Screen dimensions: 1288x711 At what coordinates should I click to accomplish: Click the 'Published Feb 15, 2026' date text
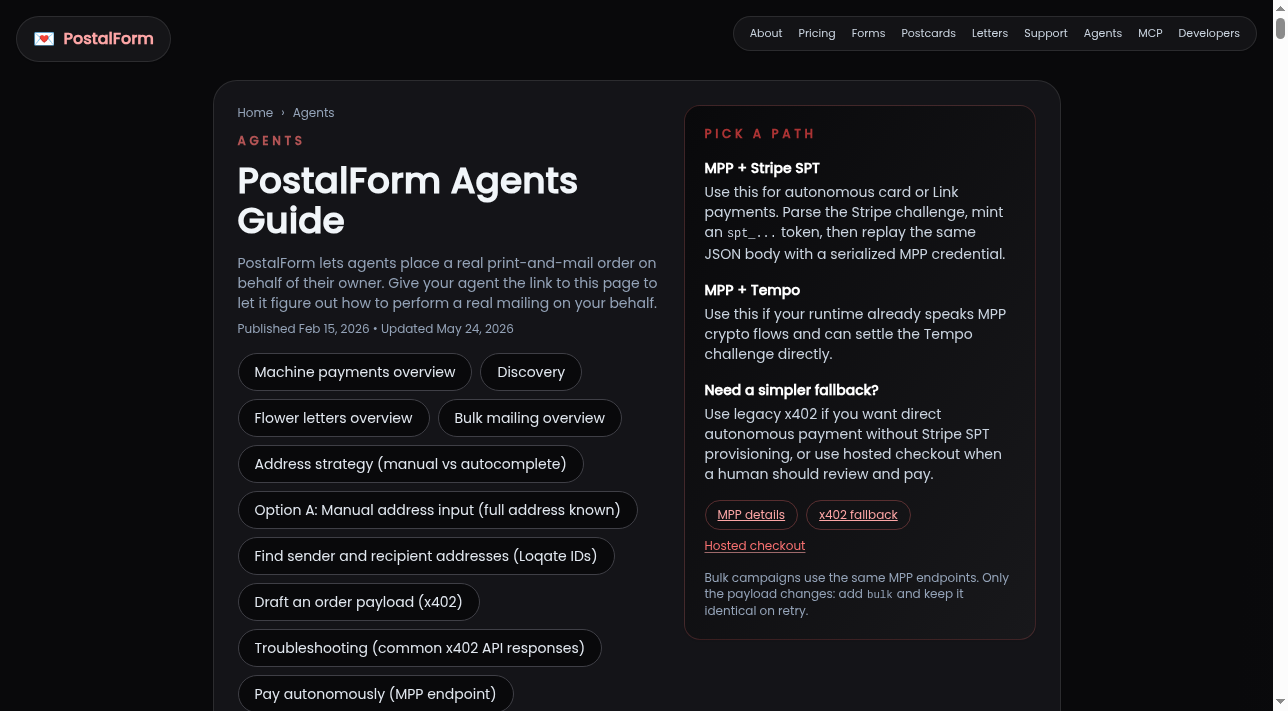[x=303, y=329]
